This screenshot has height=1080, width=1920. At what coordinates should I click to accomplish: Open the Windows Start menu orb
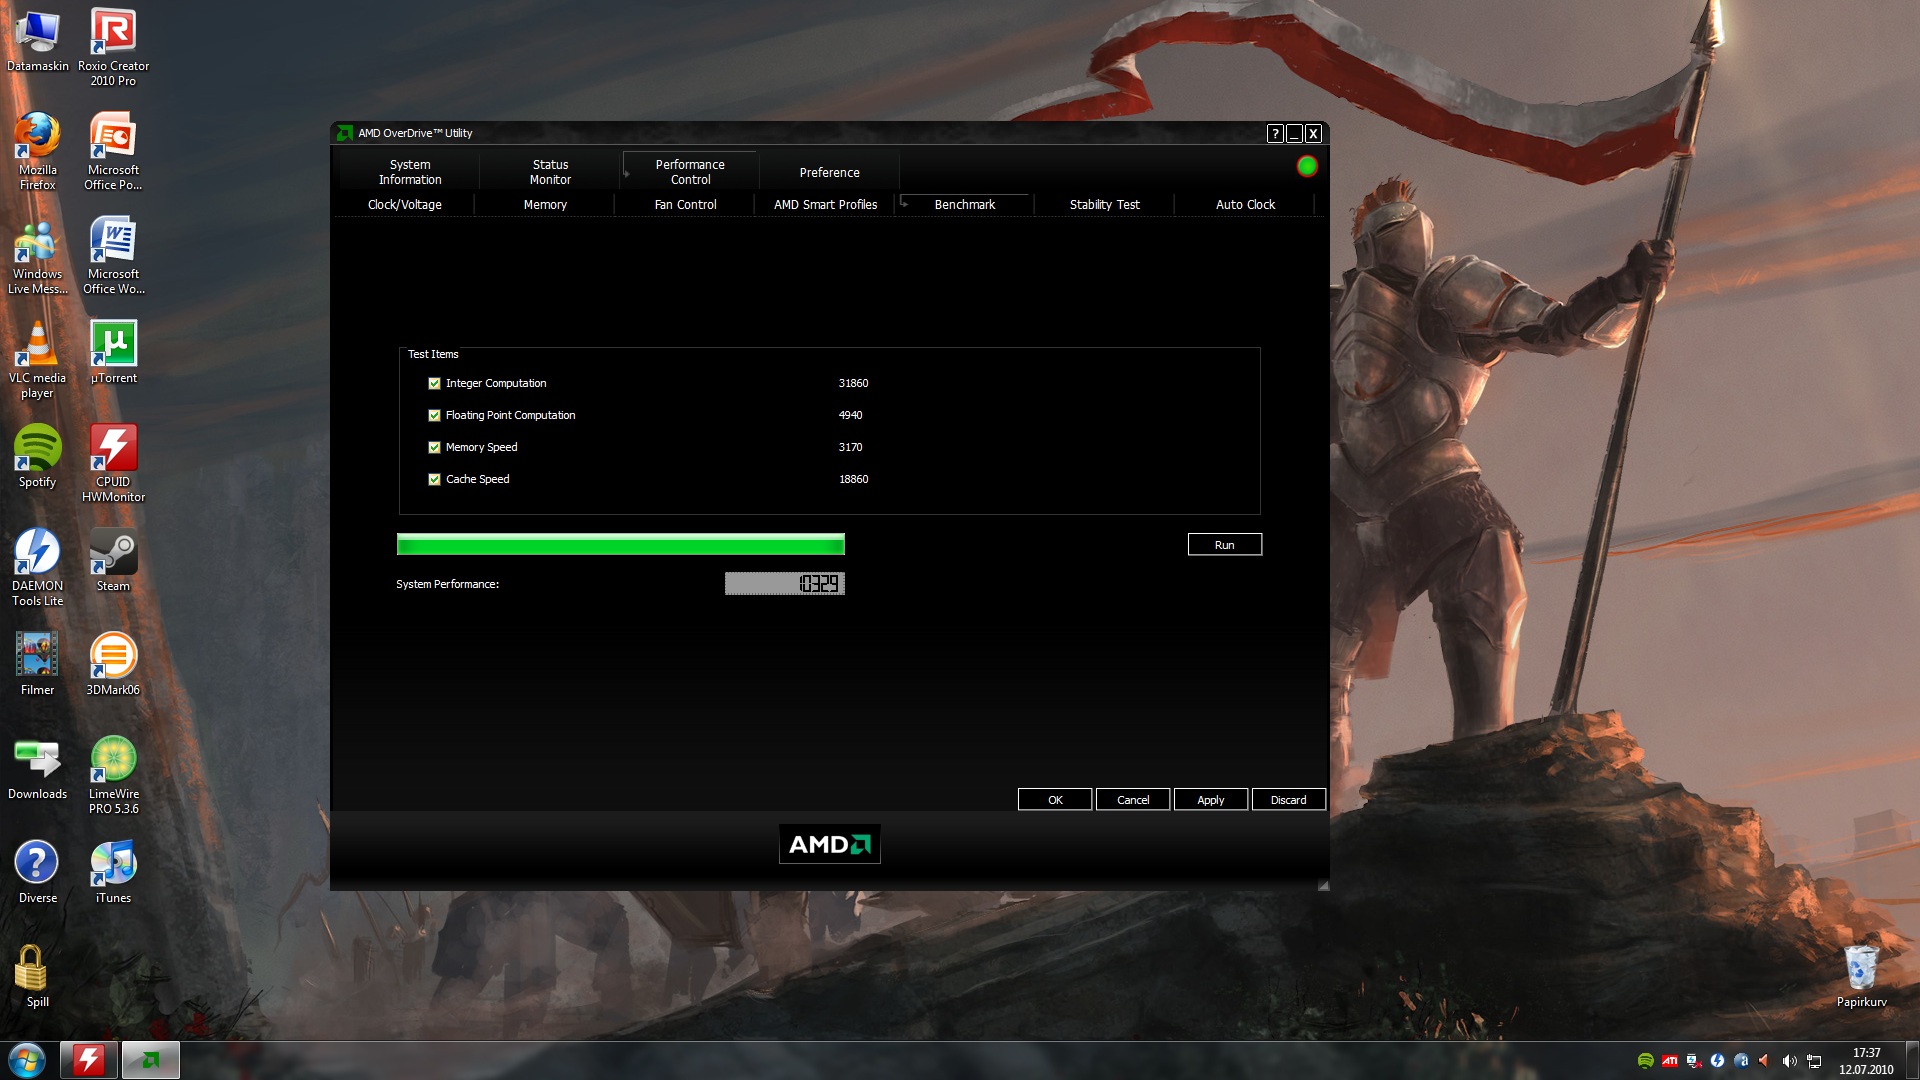27,1060
